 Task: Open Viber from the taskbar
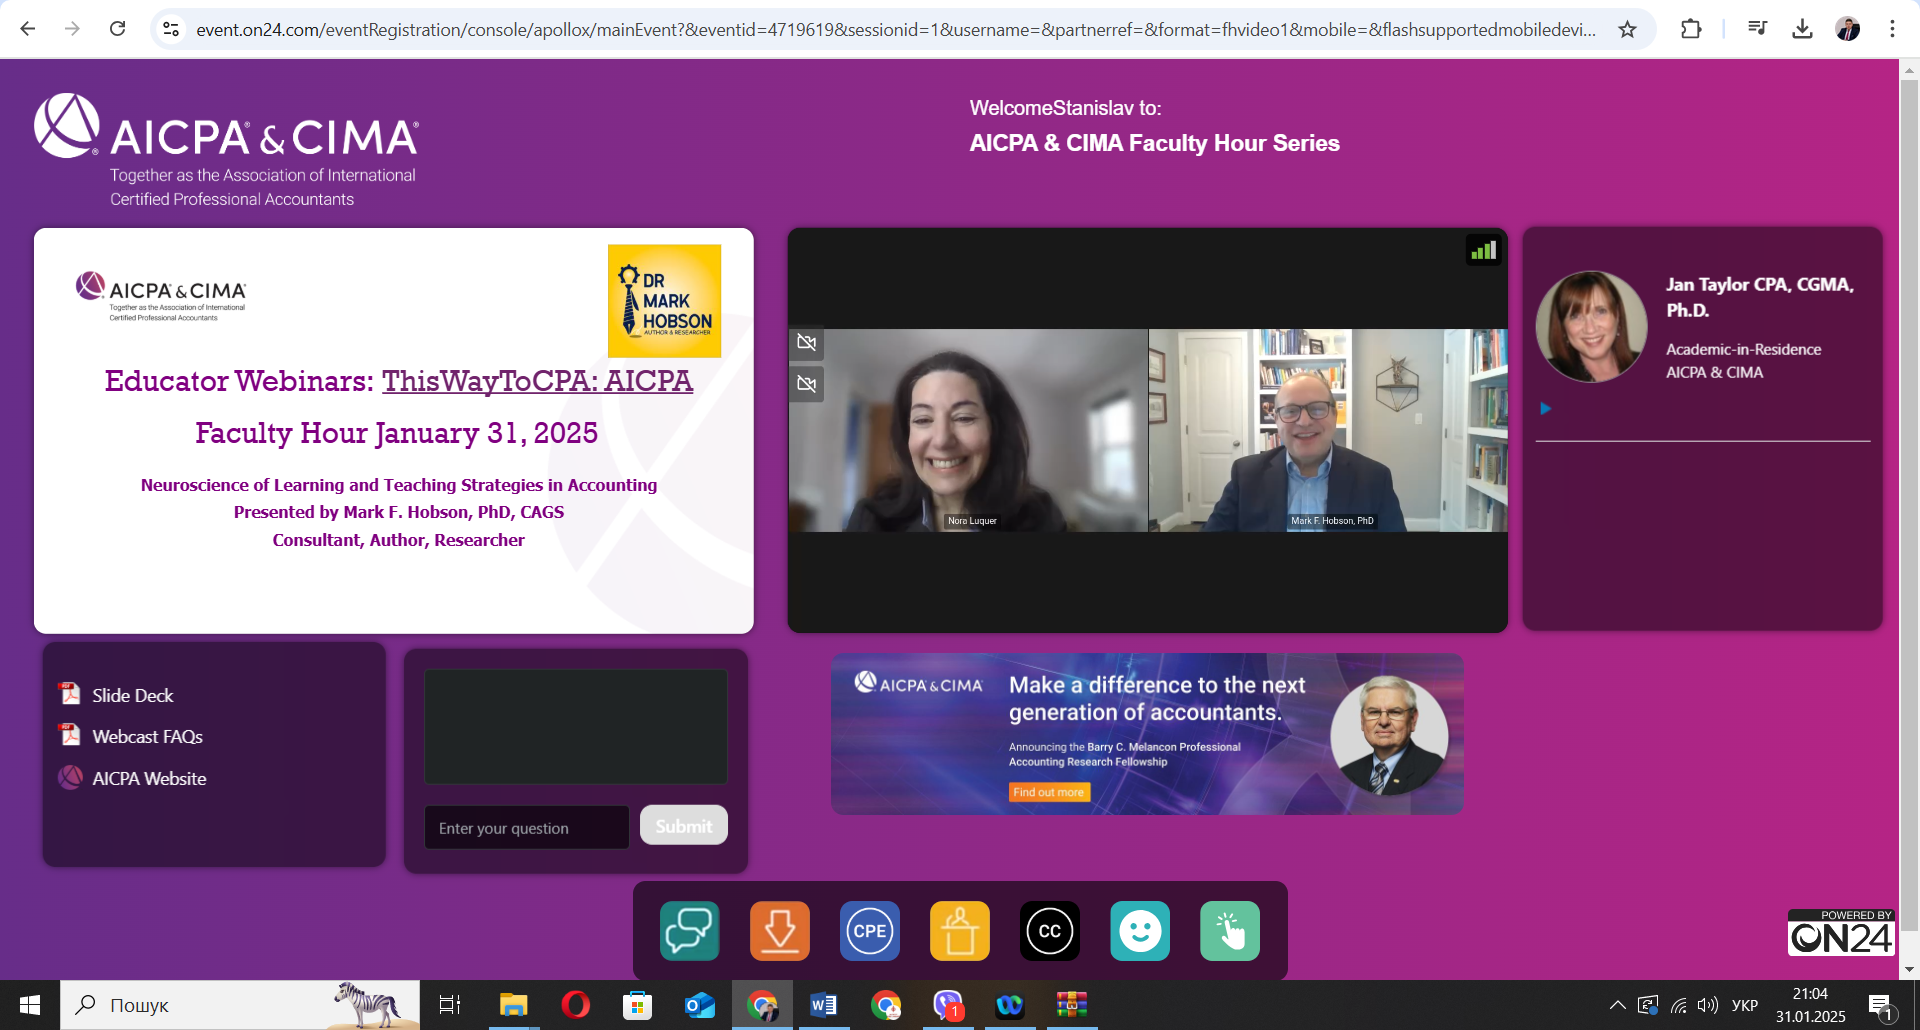point(947,1005)
